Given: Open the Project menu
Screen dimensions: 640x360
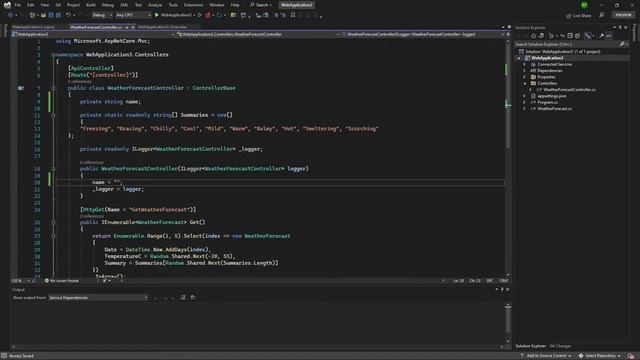Looking at the screenshot, I should [73, 5].
